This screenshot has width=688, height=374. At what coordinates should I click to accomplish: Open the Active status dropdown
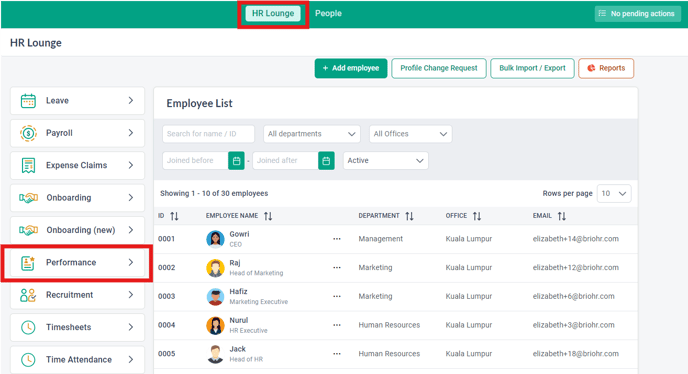pos(386,161)
